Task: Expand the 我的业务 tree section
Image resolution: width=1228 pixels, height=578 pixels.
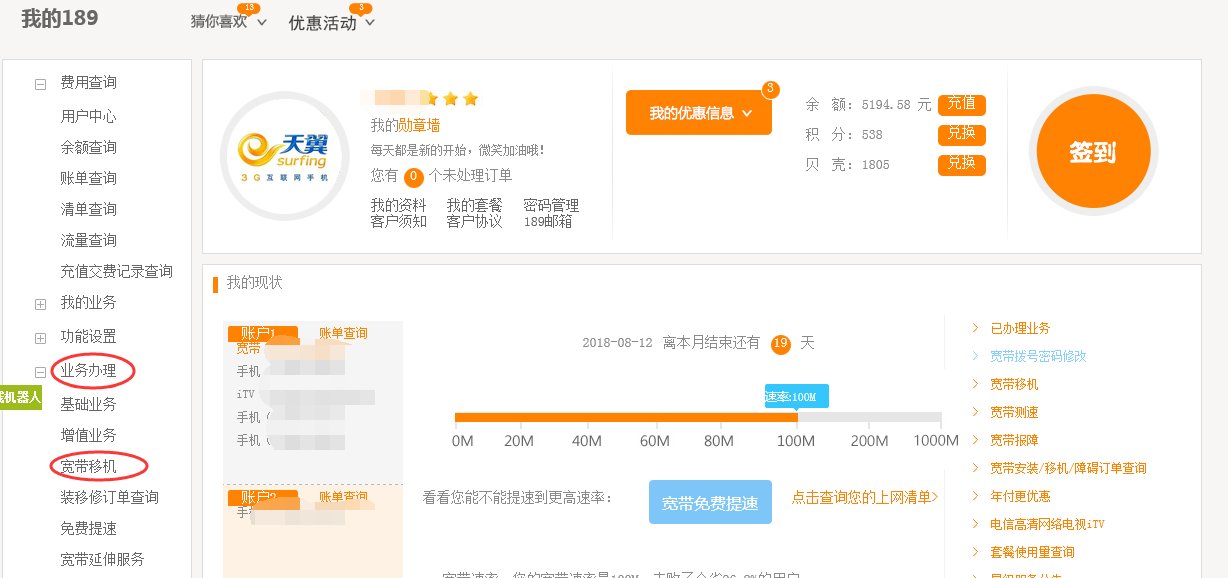Action: coord(41,304)
